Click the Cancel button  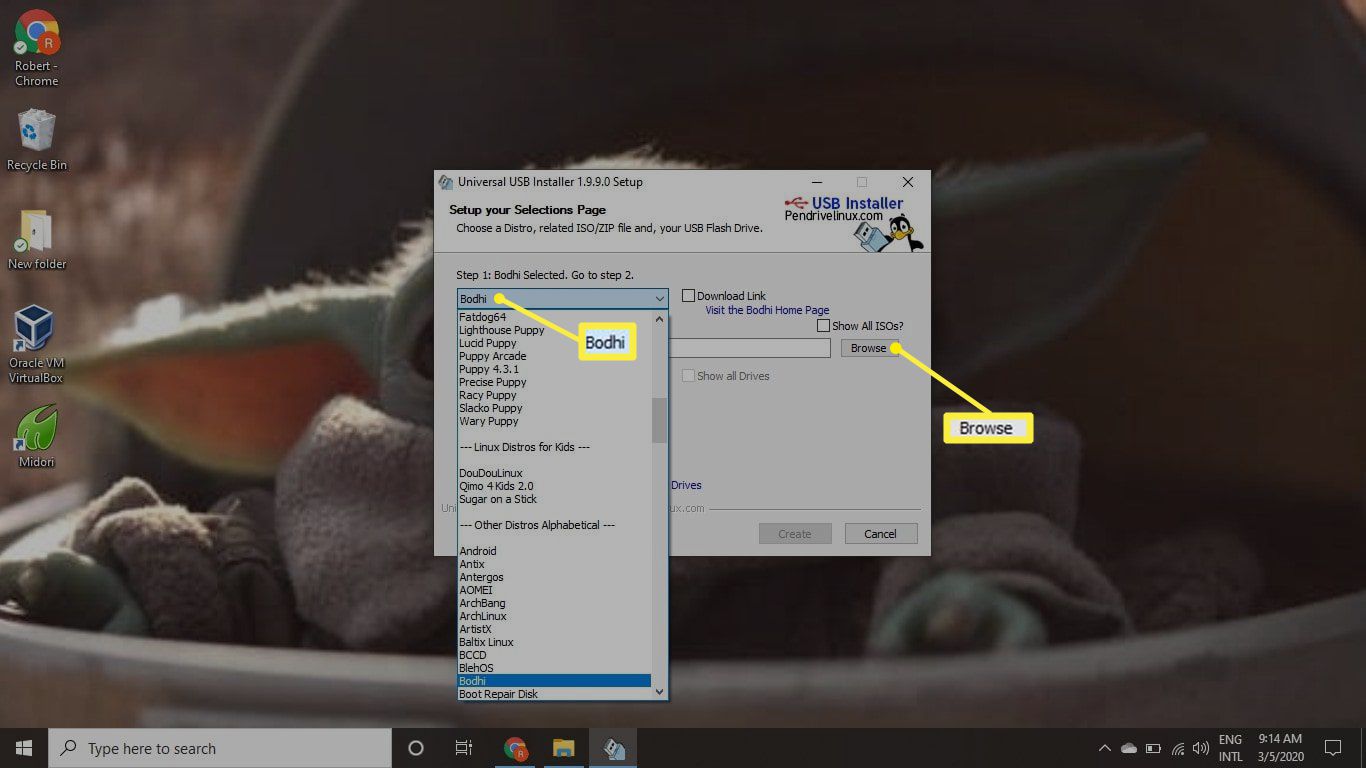(x=881, y=533)
